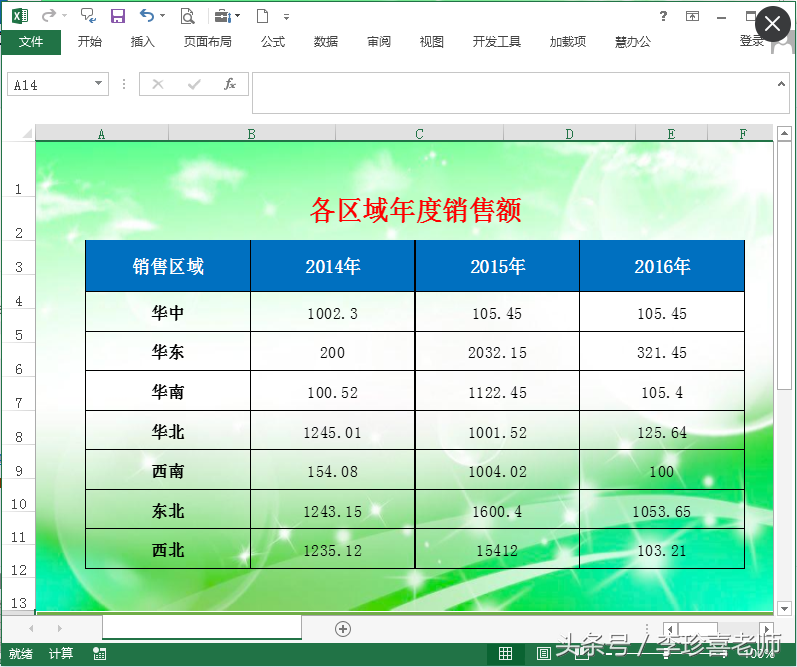The height and width of the screenshot is (667, 797).
Task: Click the 西北 region cell
Action: pyautogui.click(x=168, y=550)
